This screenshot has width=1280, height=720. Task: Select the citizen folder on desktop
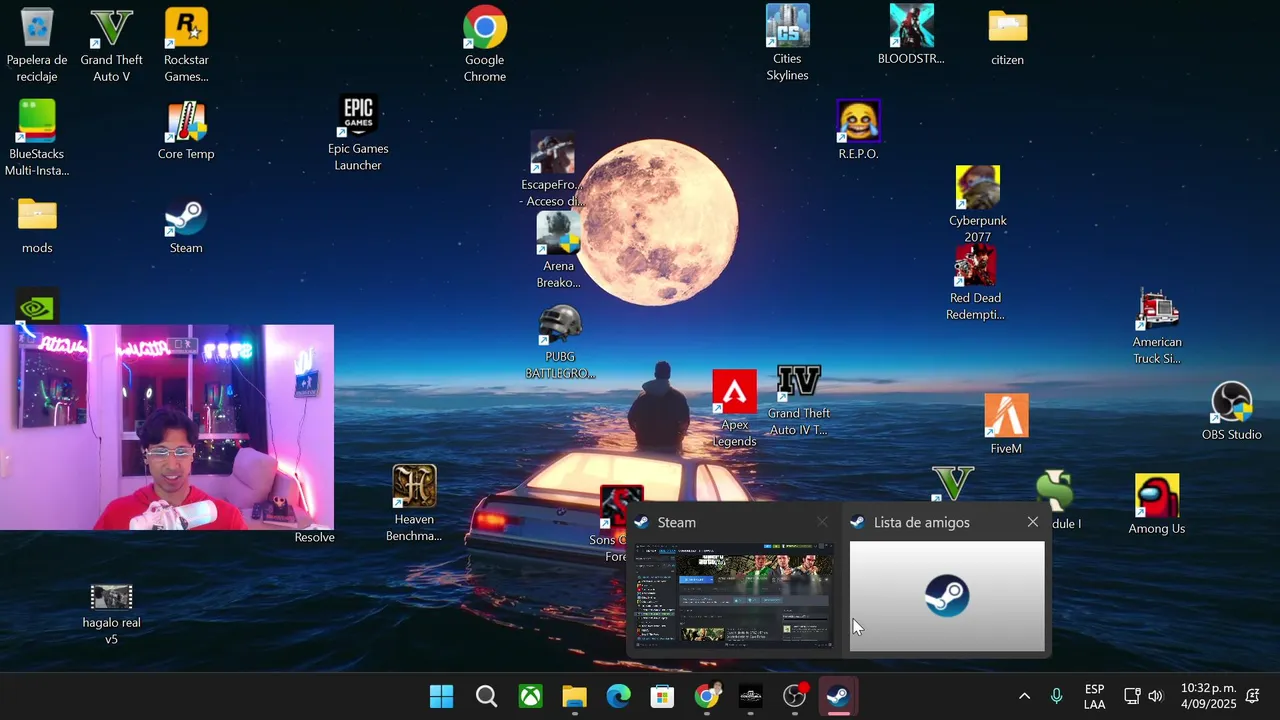click(1007, 38)
